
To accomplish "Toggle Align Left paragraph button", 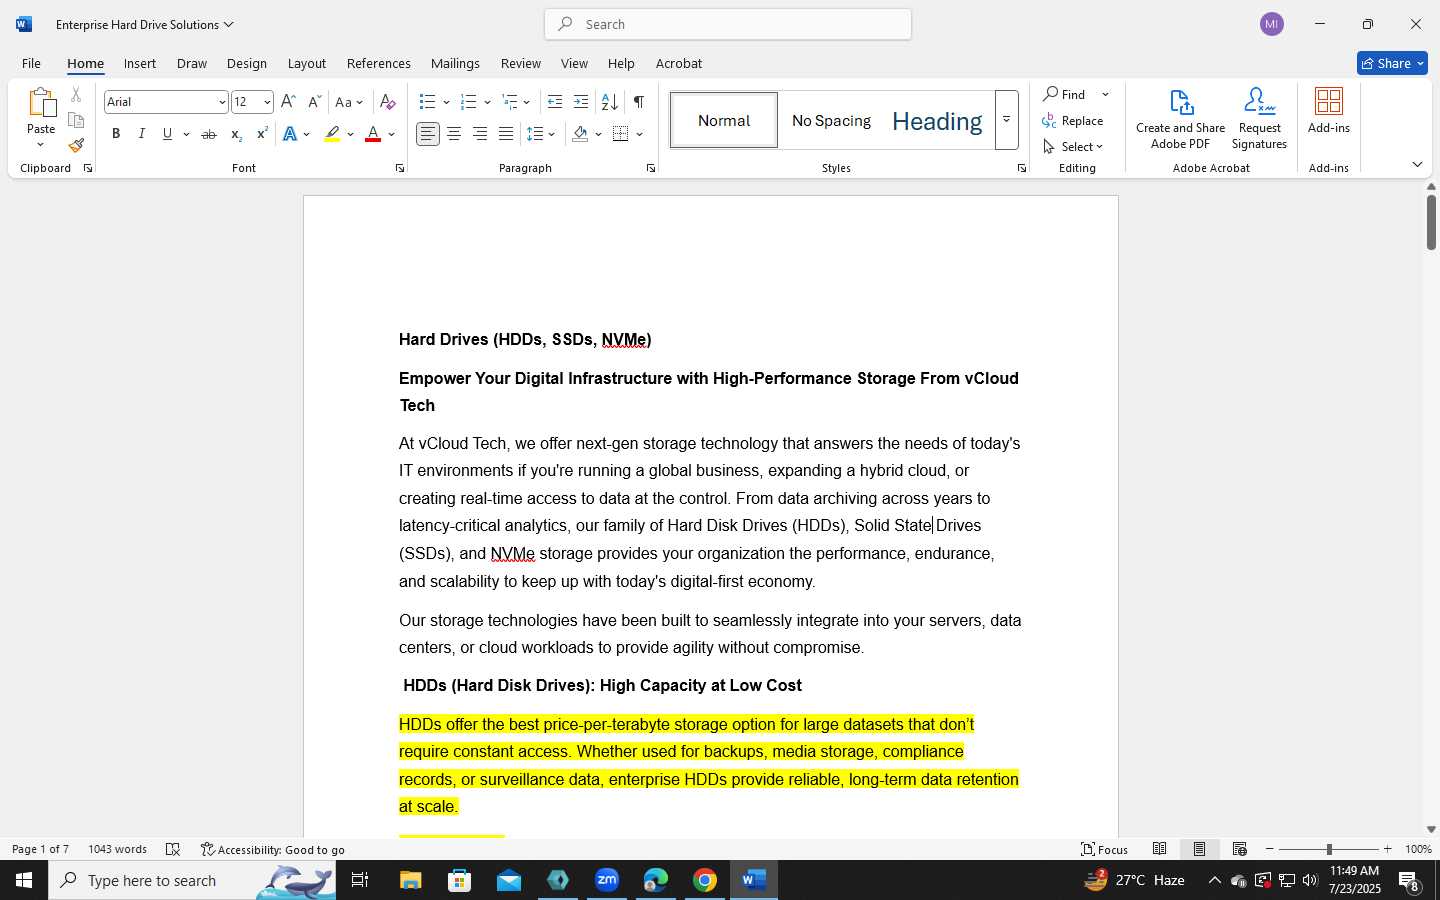I will coord(428,134).
